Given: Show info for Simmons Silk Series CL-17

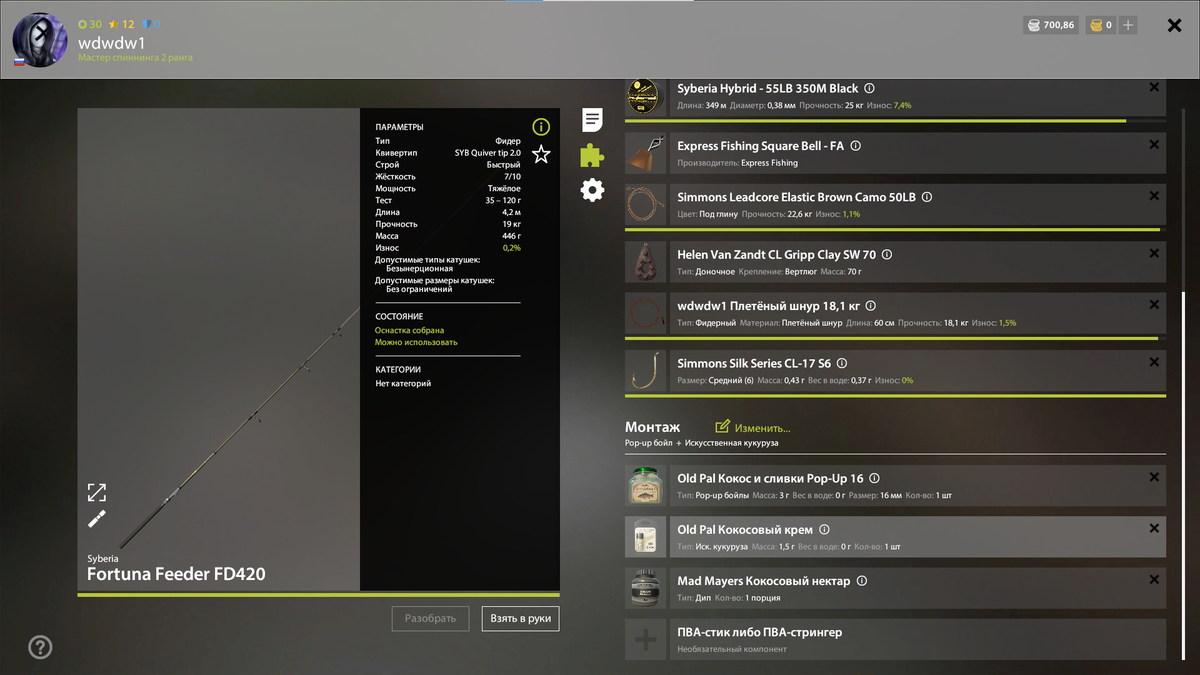Looking at the screenshot, I should [x=842, y=363].
